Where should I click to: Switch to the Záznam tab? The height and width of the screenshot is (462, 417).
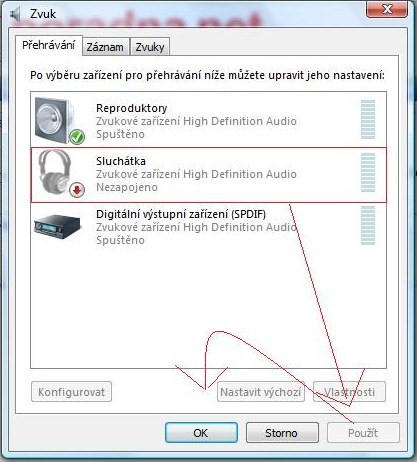pos(105,47)
